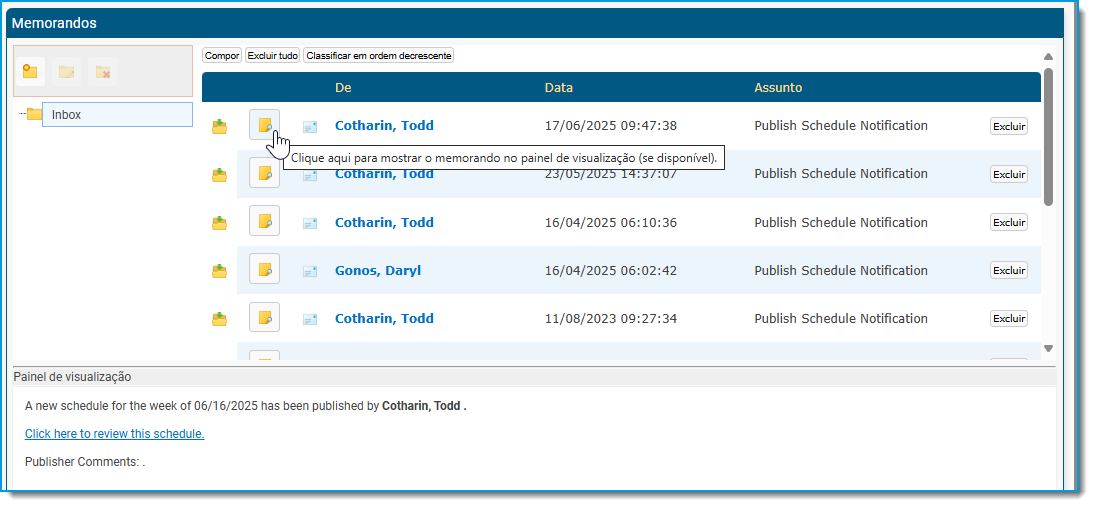1093x506 pixels.
Task: Click Excluir for Gonos, Daryl memo
Action: click(1009, 270)
